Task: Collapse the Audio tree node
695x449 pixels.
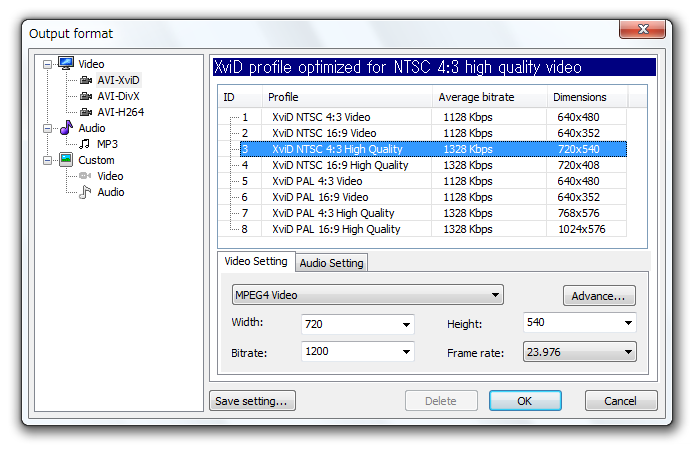Action: (47, 129)
